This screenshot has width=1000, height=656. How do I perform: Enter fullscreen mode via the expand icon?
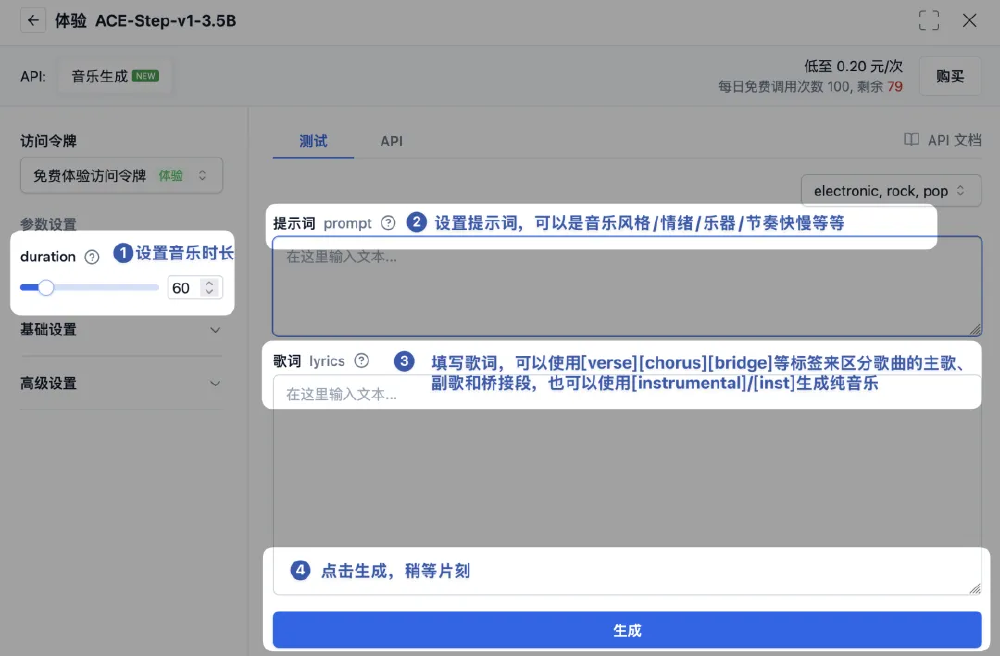click(929, 19)
